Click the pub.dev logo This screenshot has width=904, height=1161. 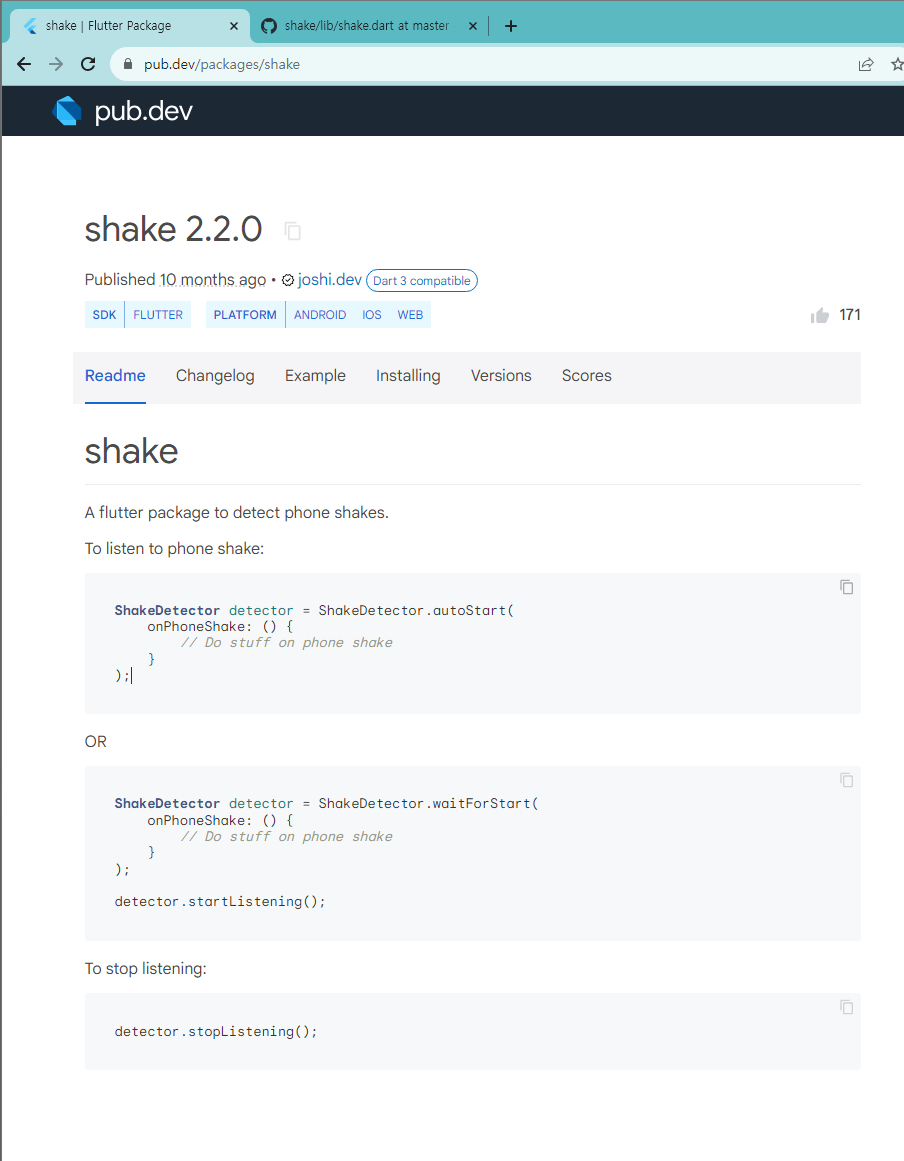(x=122, y=111)
